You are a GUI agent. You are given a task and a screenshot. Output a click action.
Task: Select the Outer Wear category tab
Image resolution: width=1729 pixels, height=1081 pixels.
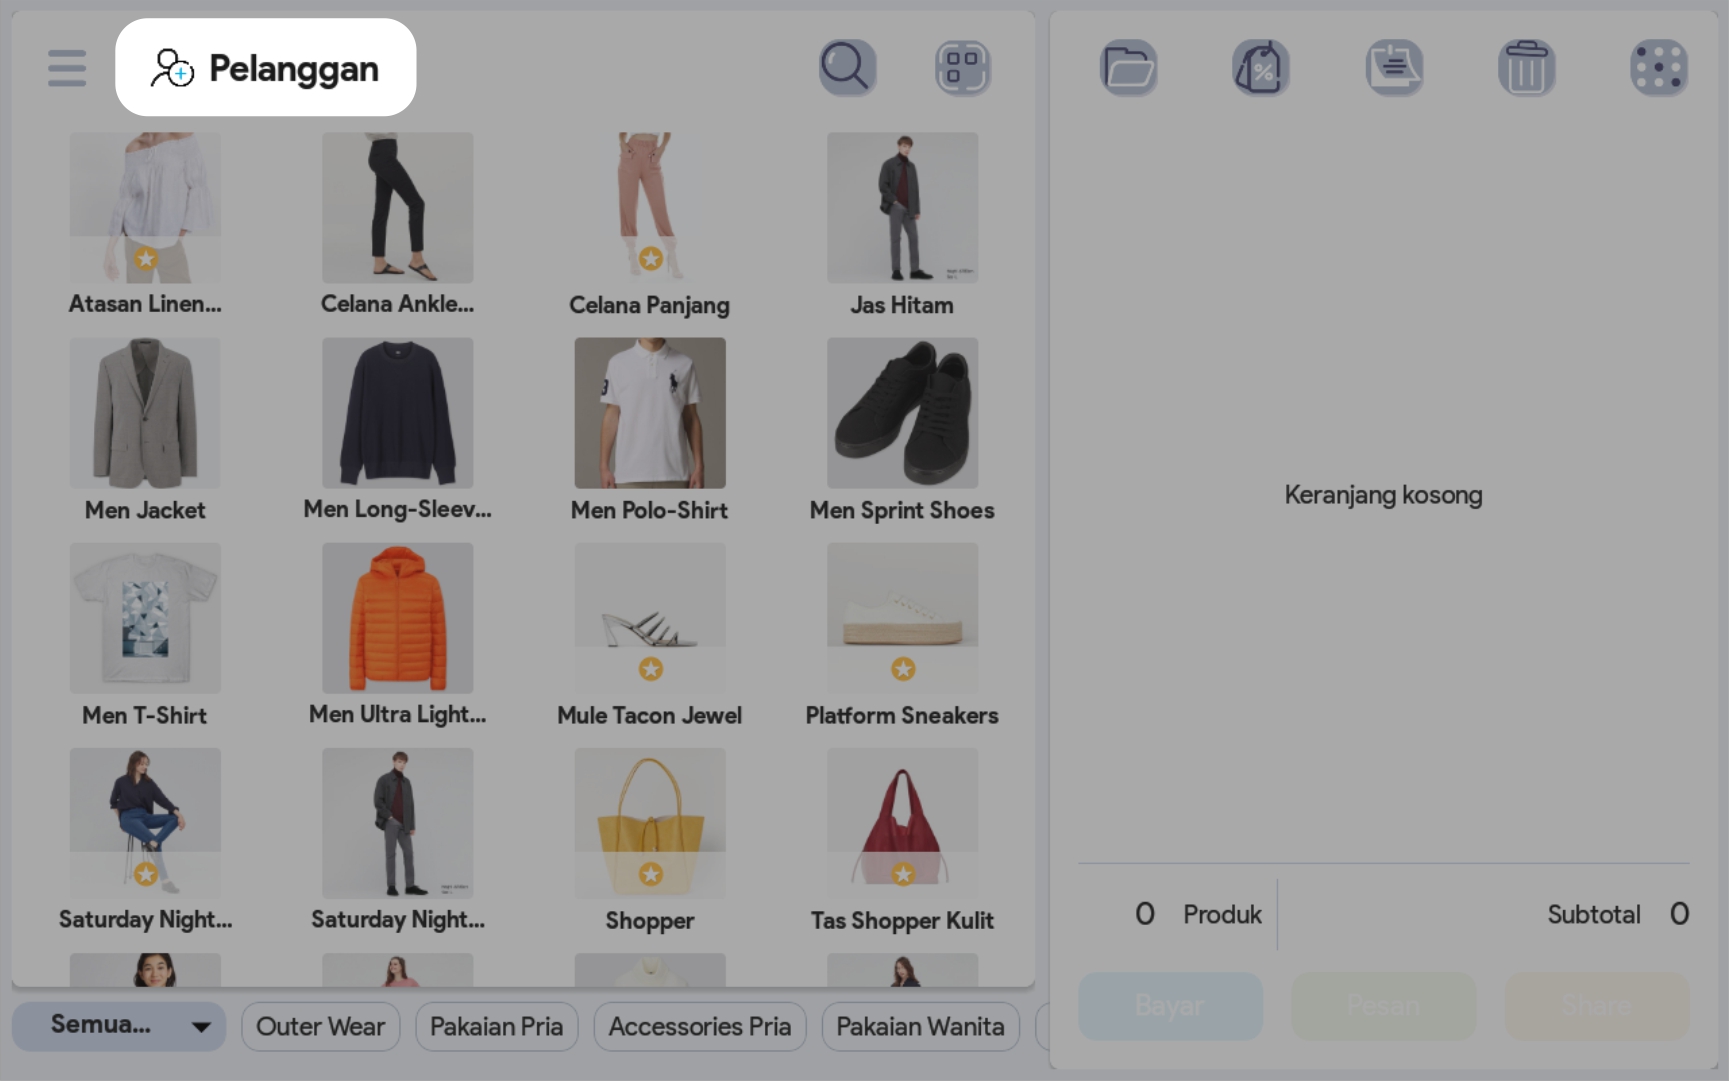320,1027
